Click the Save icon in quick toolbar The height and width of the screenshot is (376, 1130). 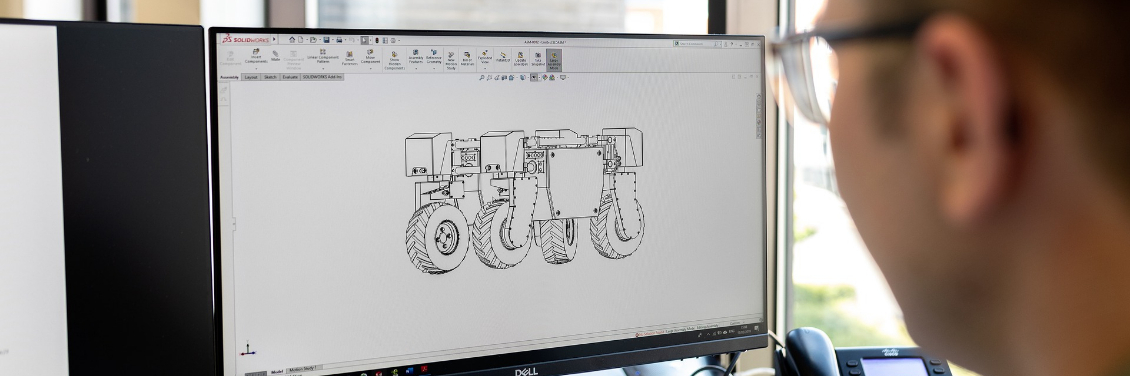click(x=326, y=40)
